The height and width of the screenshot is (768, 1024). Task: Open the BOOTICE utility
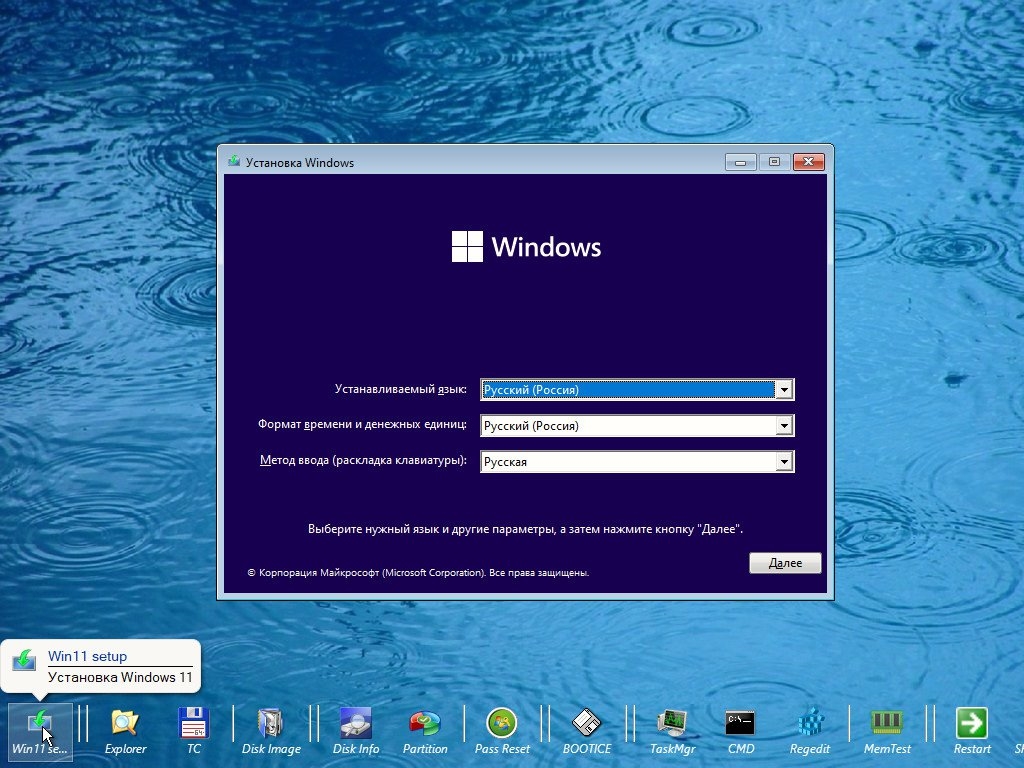coord(586,724)
